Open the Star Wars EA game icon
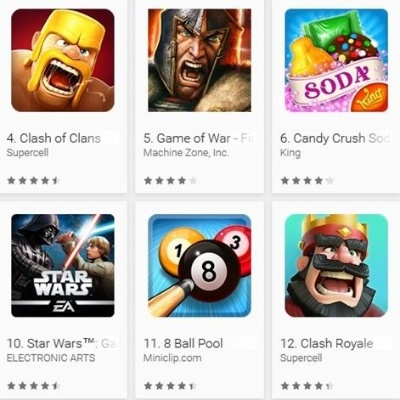This screenshot has height=400, width=400. click(63, 265)
